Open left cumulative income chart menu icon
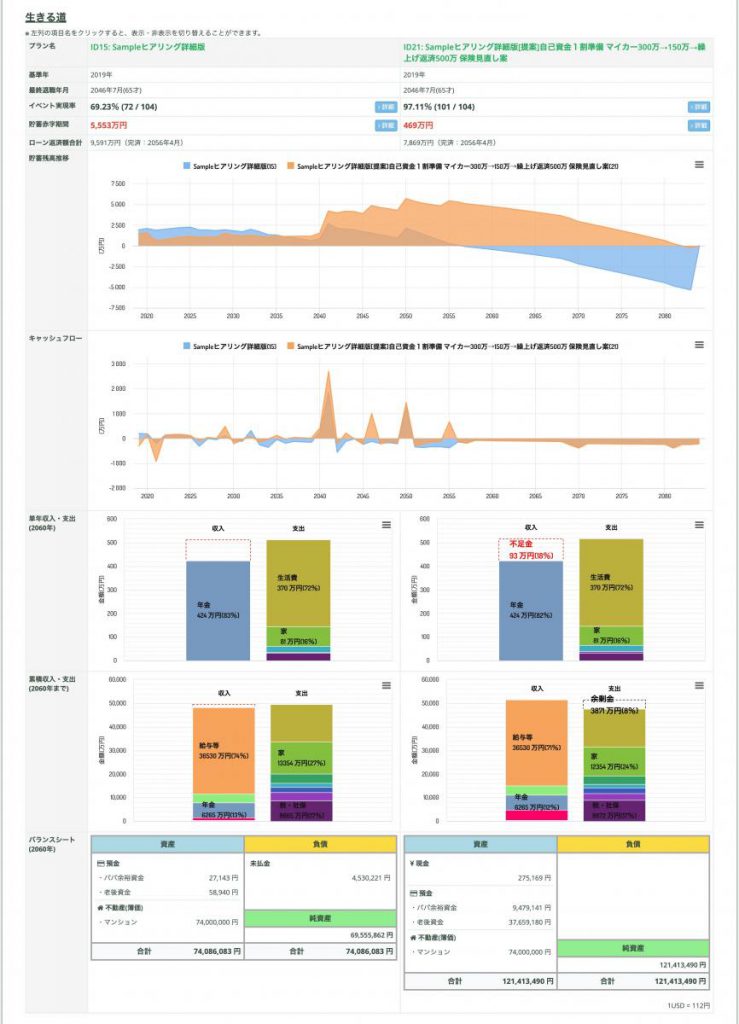 tap(387, 685)
